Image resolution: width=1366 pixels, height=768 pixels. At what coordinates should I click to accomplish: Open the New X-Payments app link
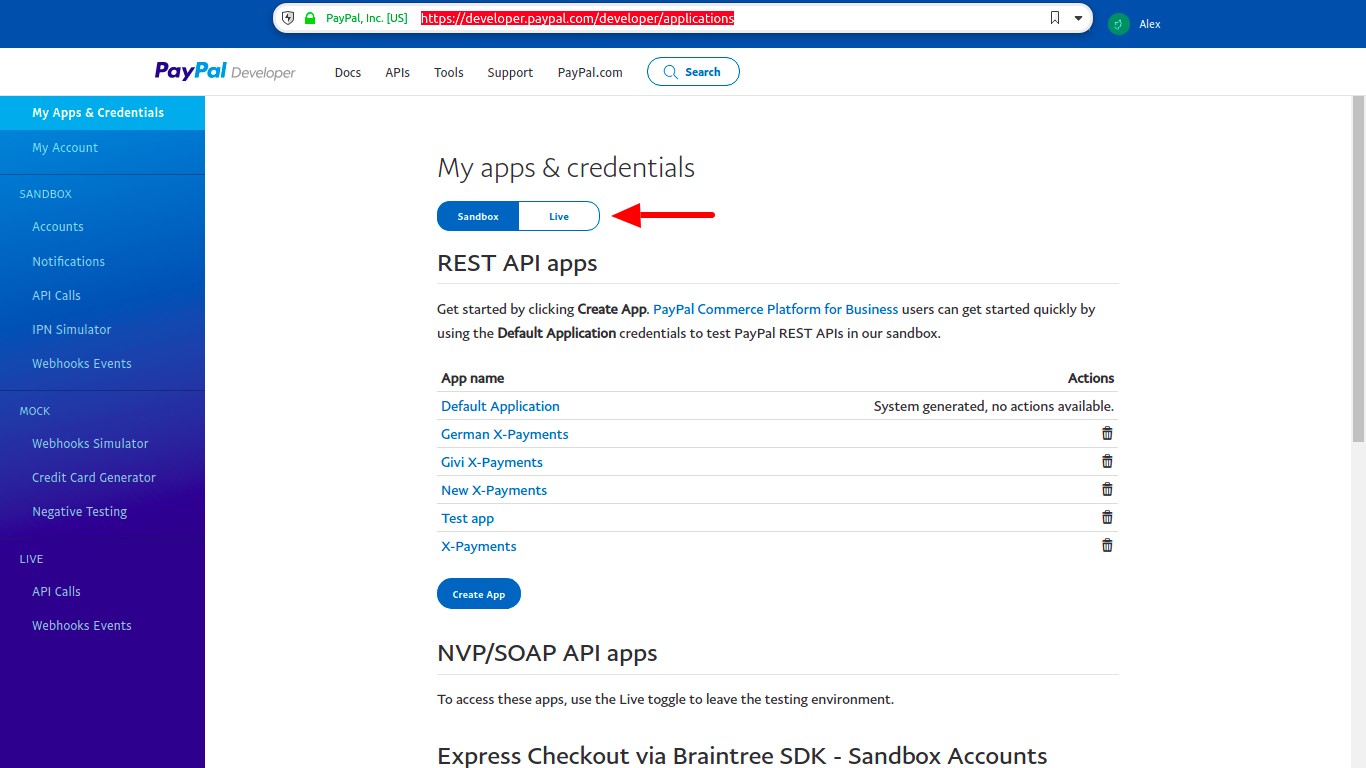(494, 490)
